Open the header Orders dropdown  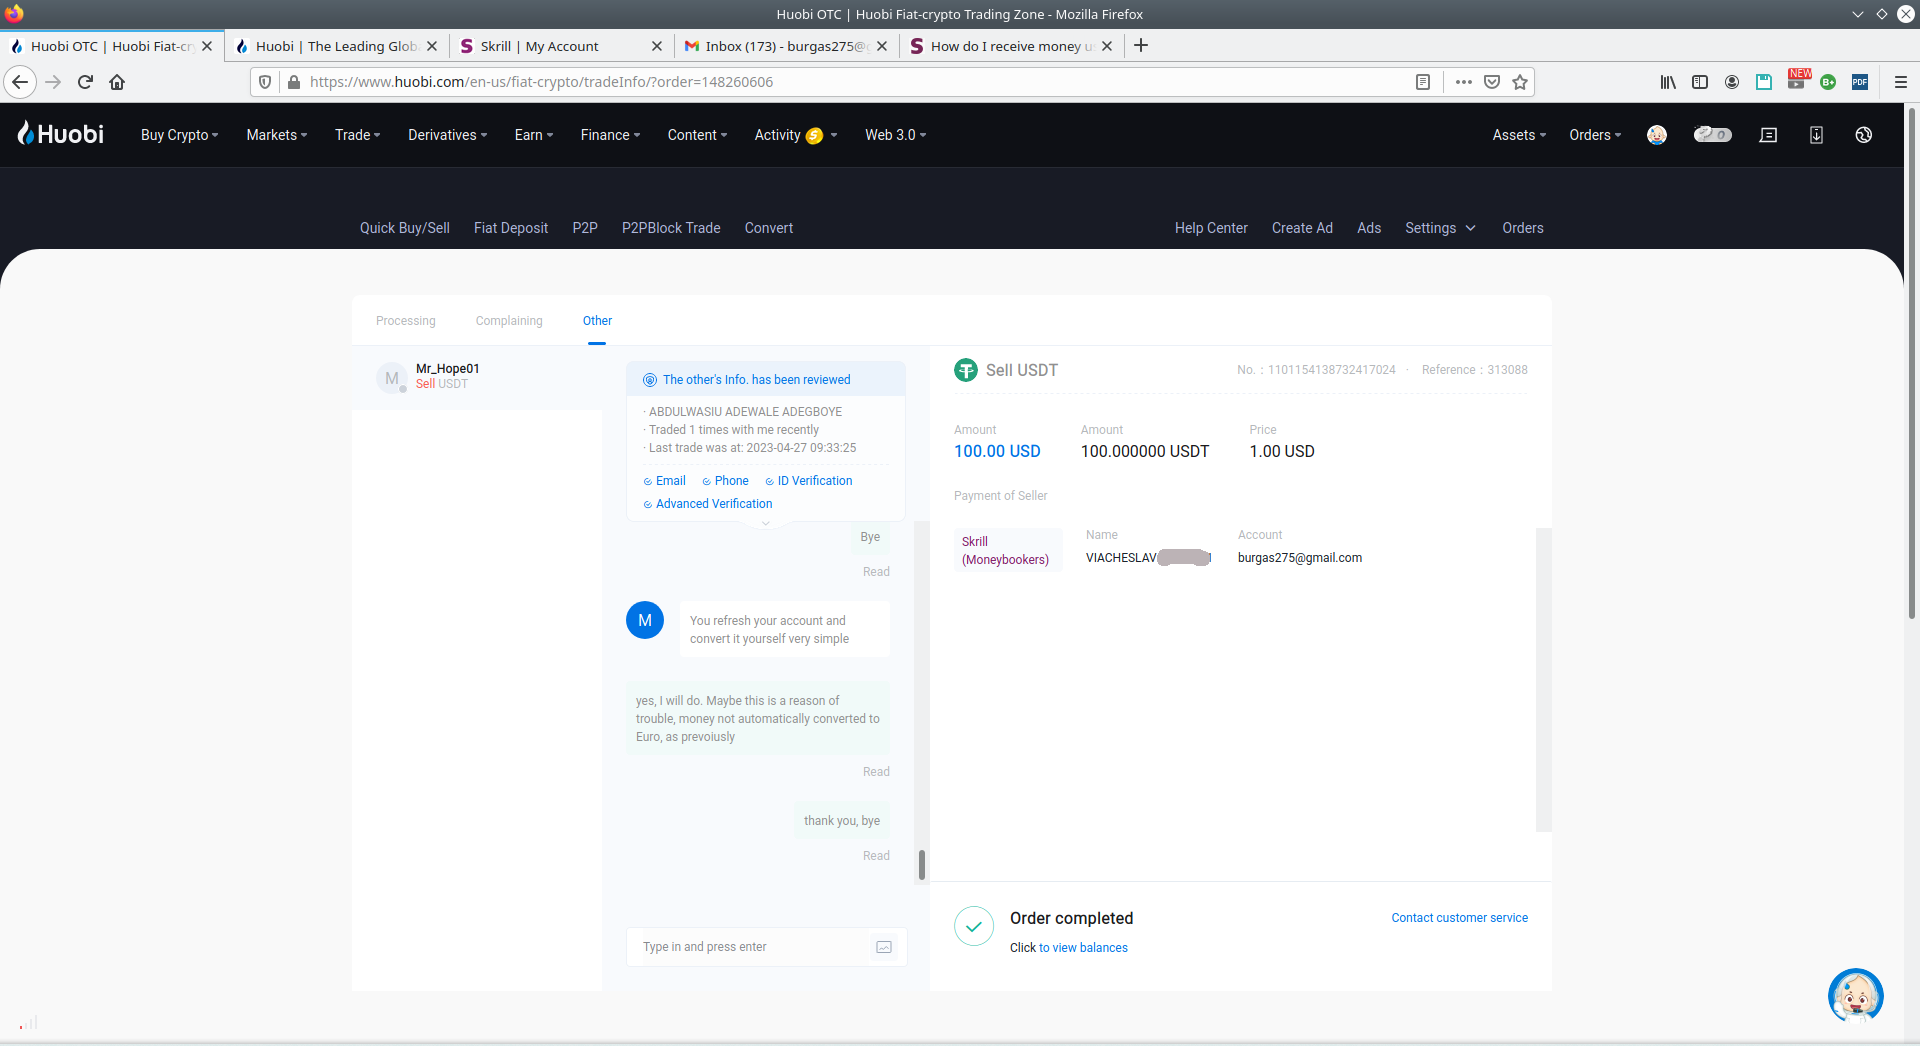[x=1596, y=135]
